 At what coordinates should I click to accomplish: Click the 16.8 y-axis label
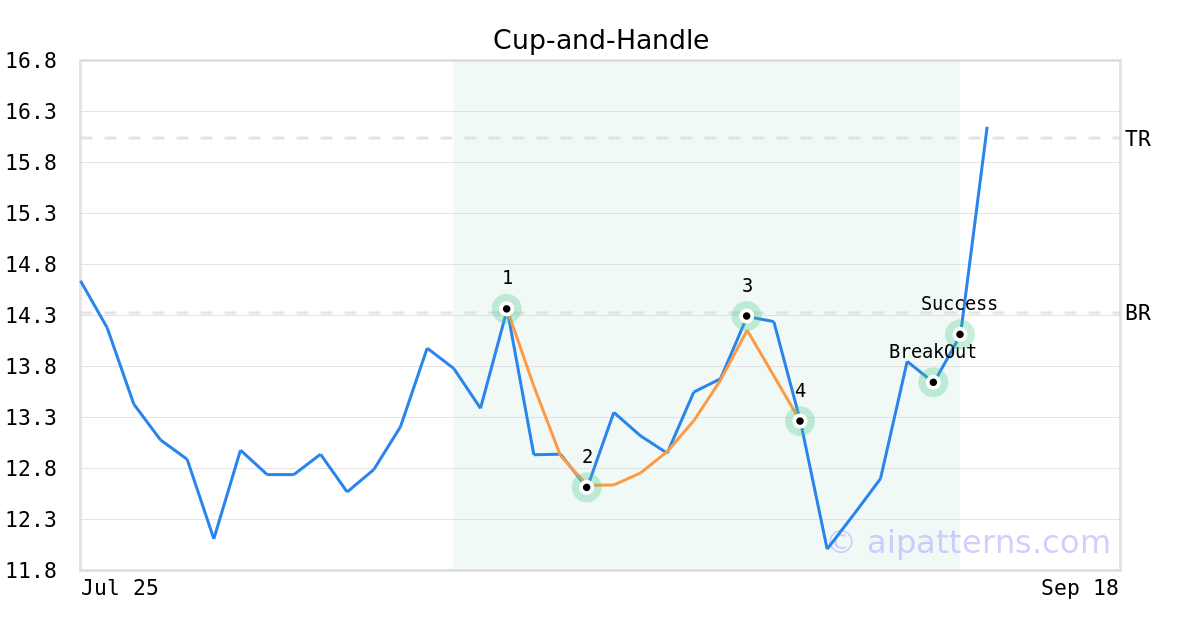pyautogui.click(x=31, y=61)
